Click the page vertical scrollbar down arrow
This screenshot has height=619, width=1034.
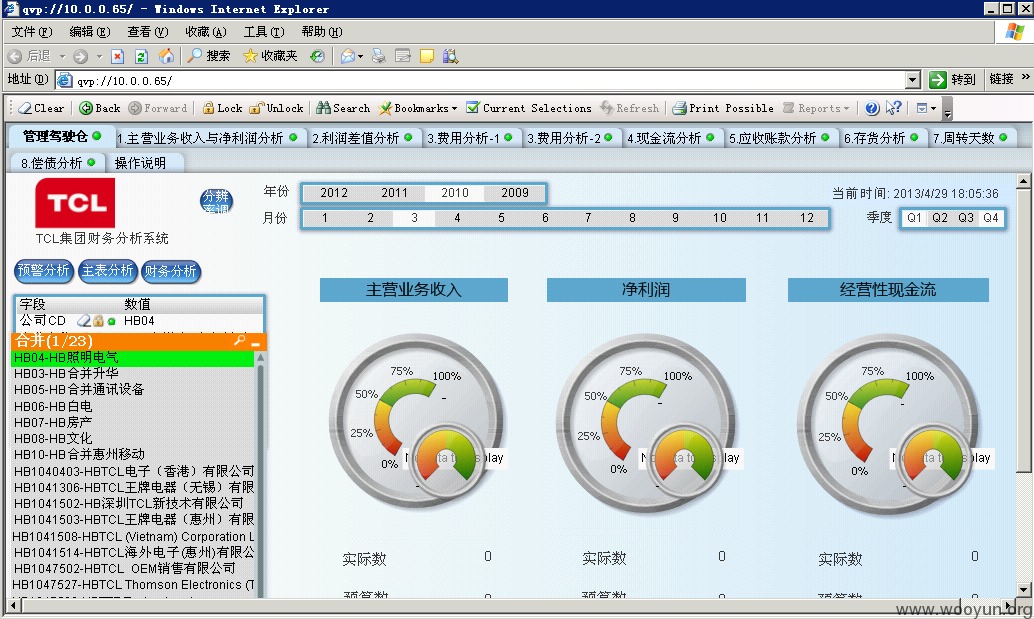[1023, 589]
